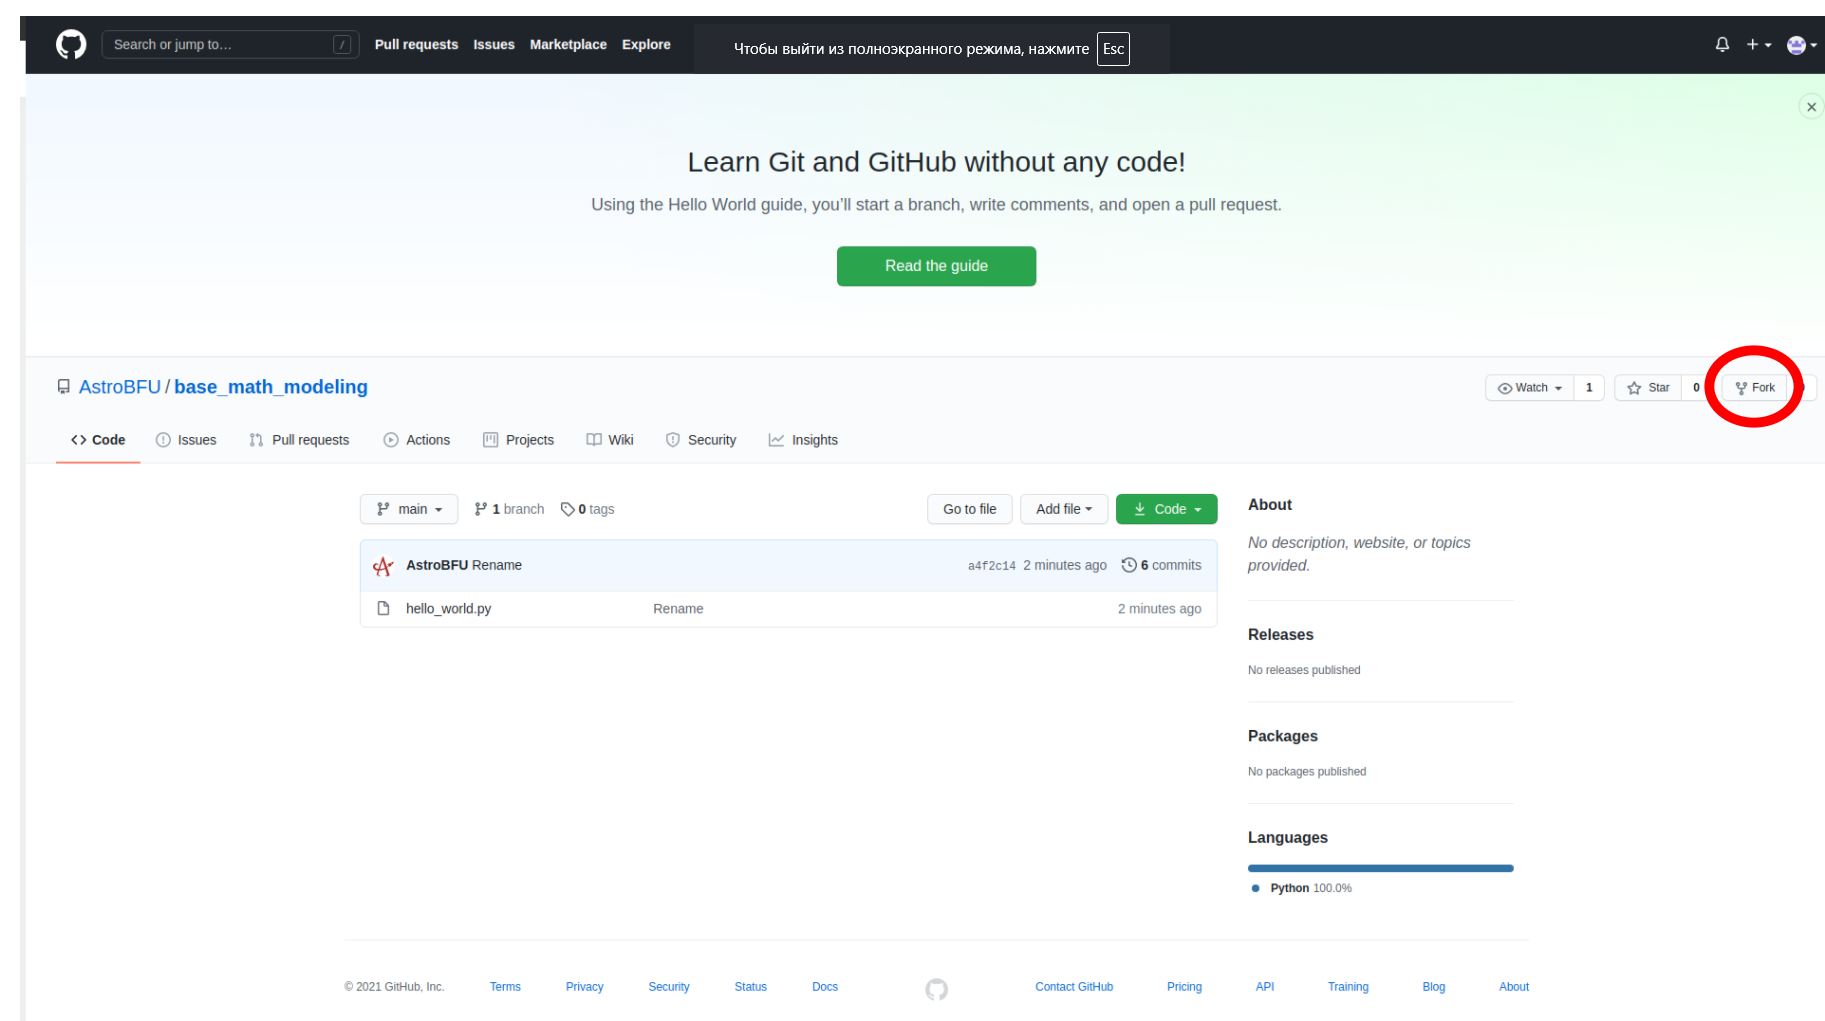Screen dimensions: 1825x1021
Task: Open the Wiki tab
Action: [610, 440]
